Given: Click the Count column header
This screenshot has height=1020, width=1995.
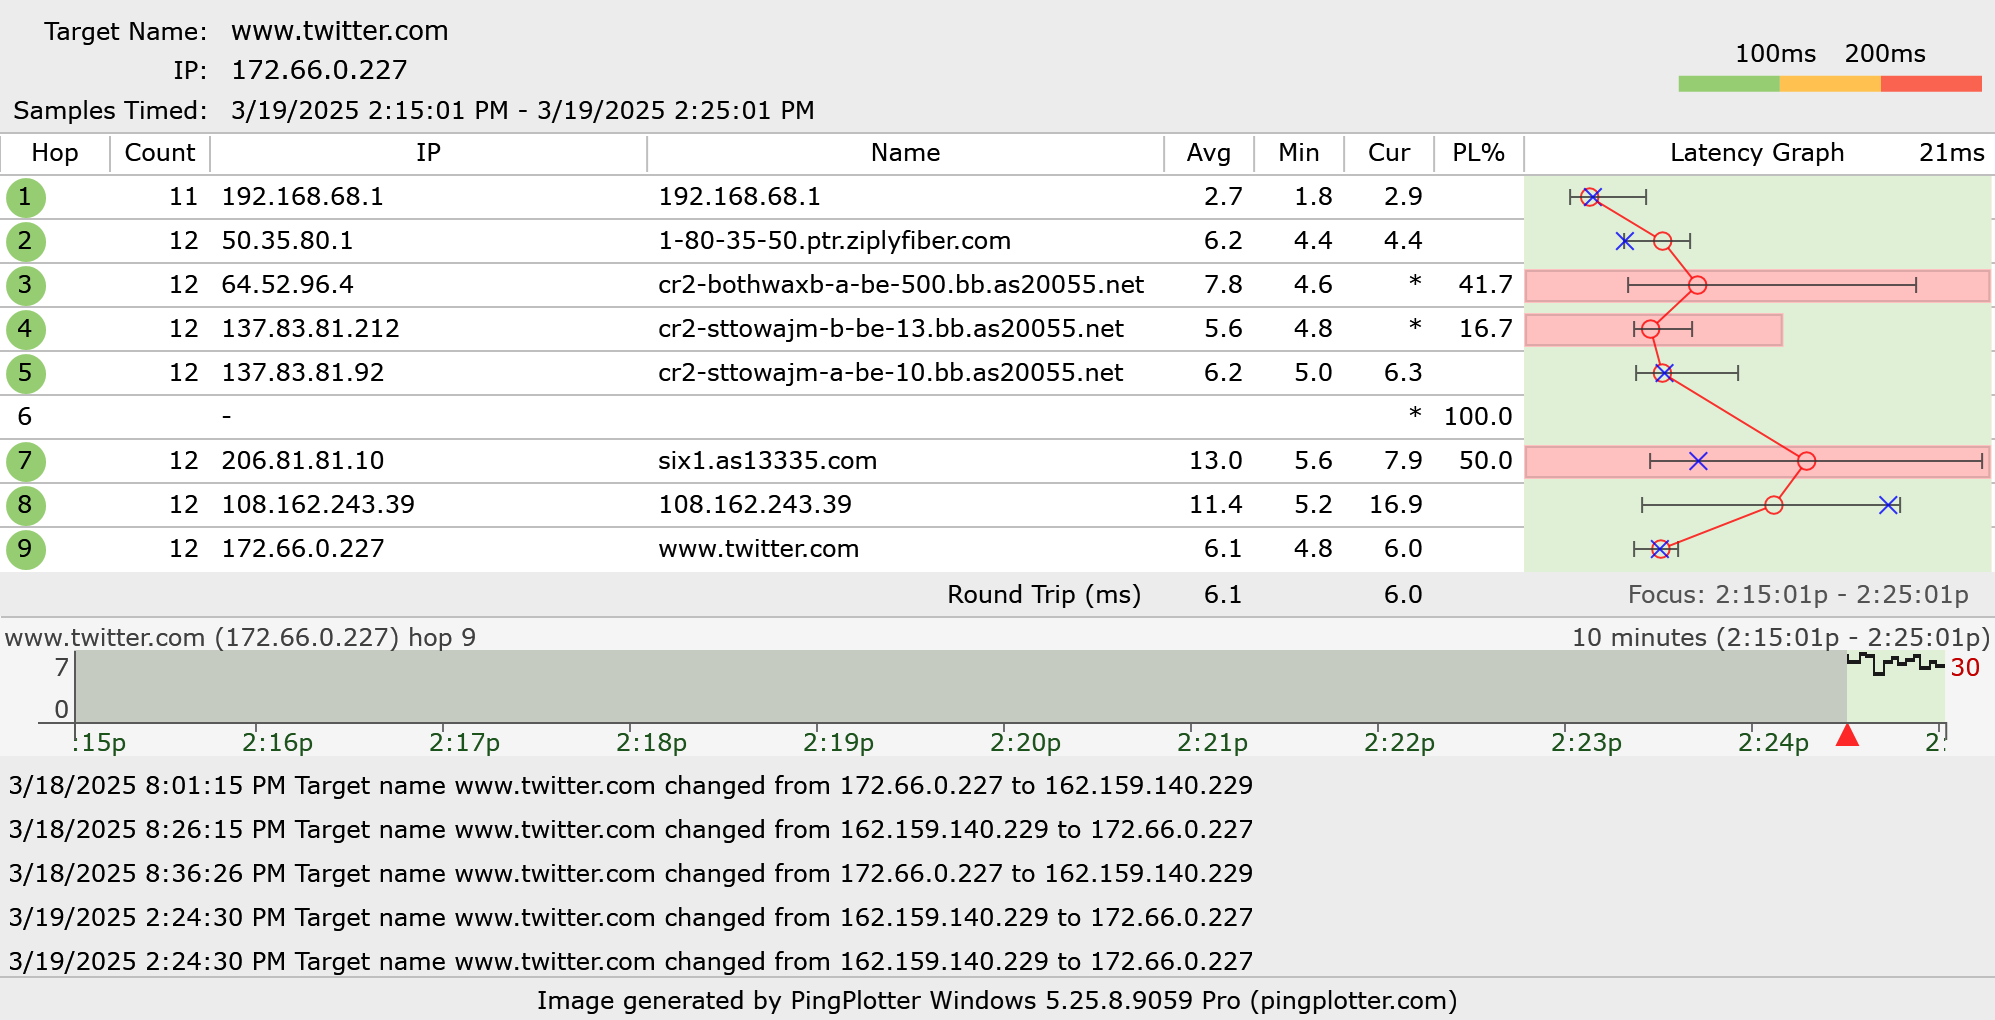Looking at the screenshot, I should [x=160, y=153].
